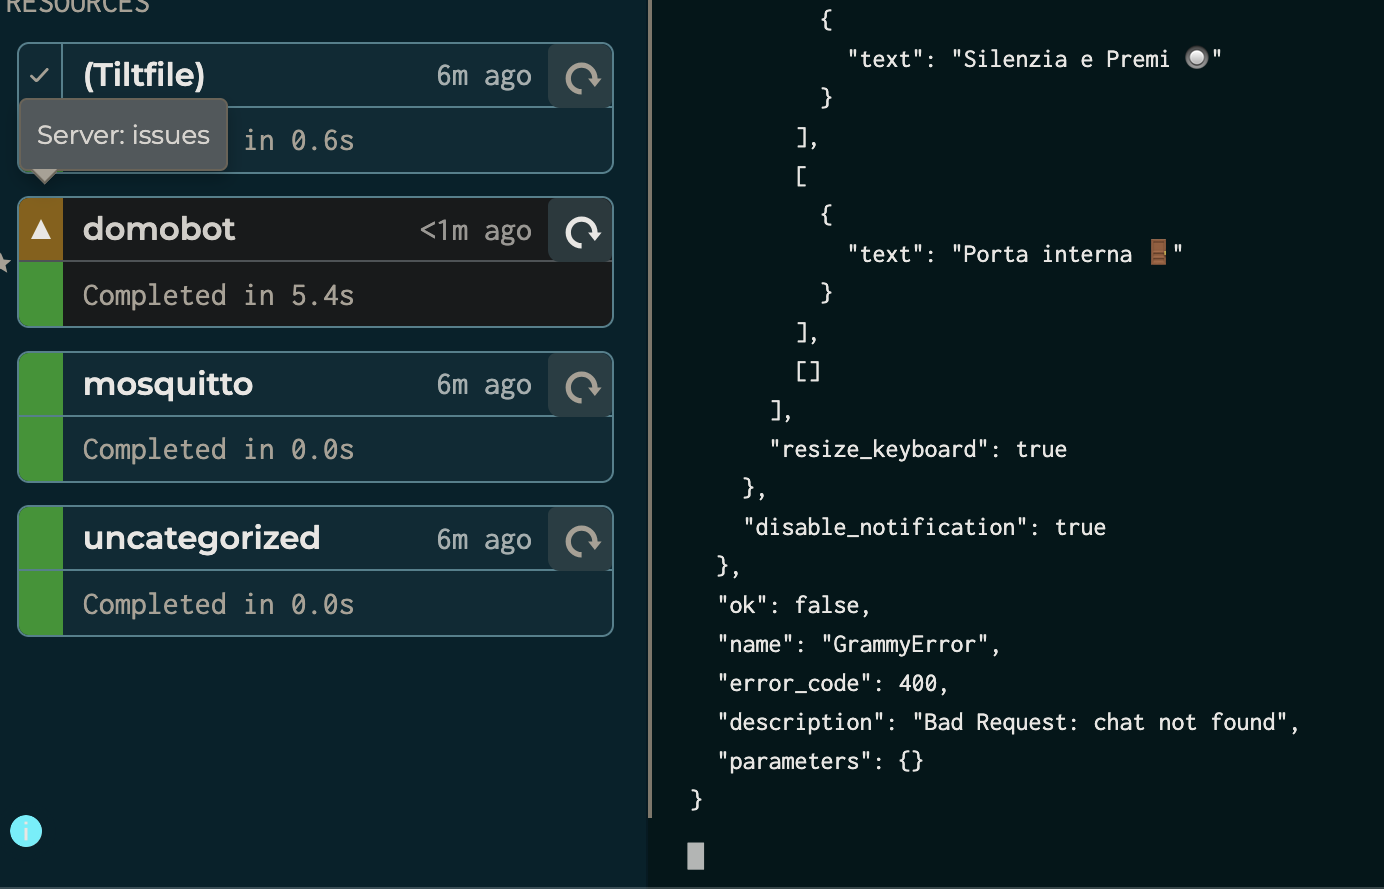
Task: Click 'Completed in 0.0s' under uncategorized
Action: coord(218,604)
